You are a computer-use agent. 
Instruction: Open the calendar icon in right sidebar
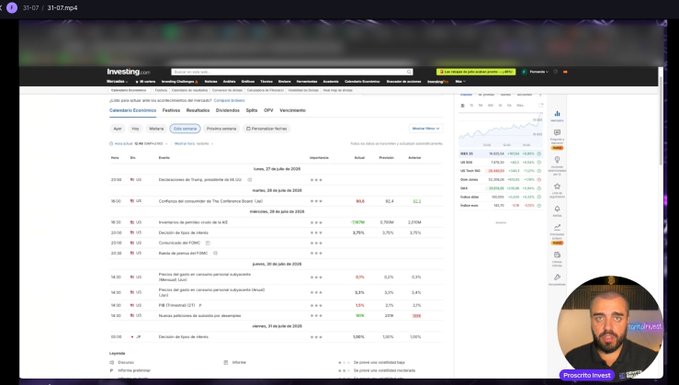pyautogui.click(x=557, y=255)
